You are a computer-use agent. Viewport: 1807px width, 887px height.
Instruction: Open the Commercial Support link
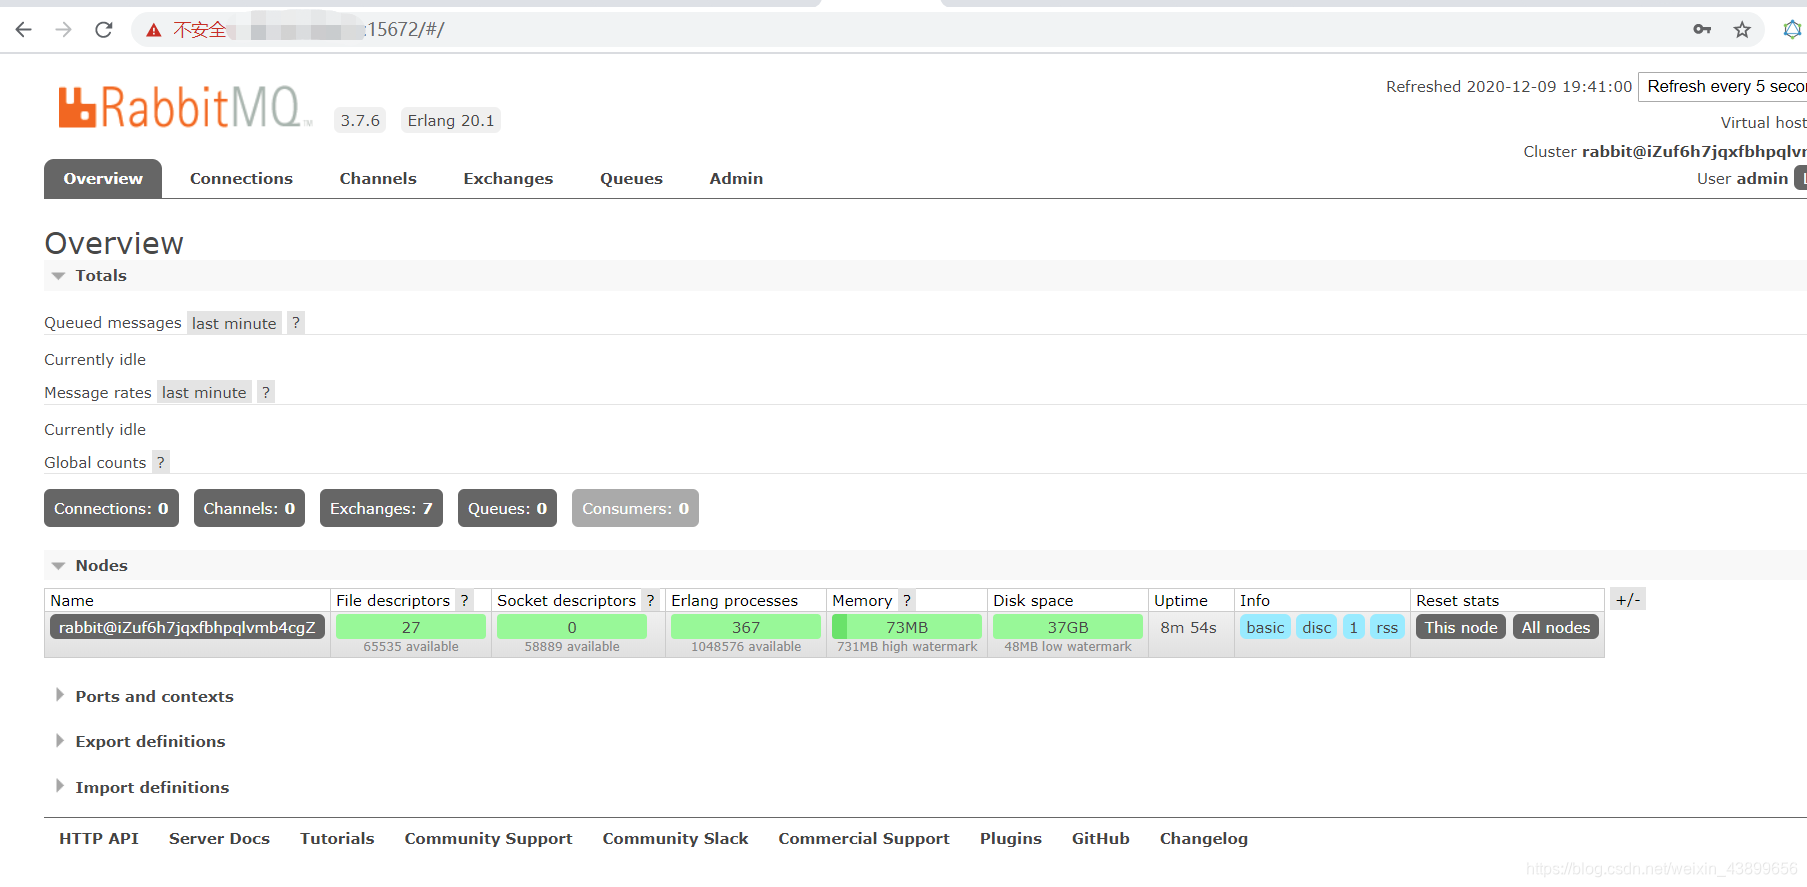[864, 838]
